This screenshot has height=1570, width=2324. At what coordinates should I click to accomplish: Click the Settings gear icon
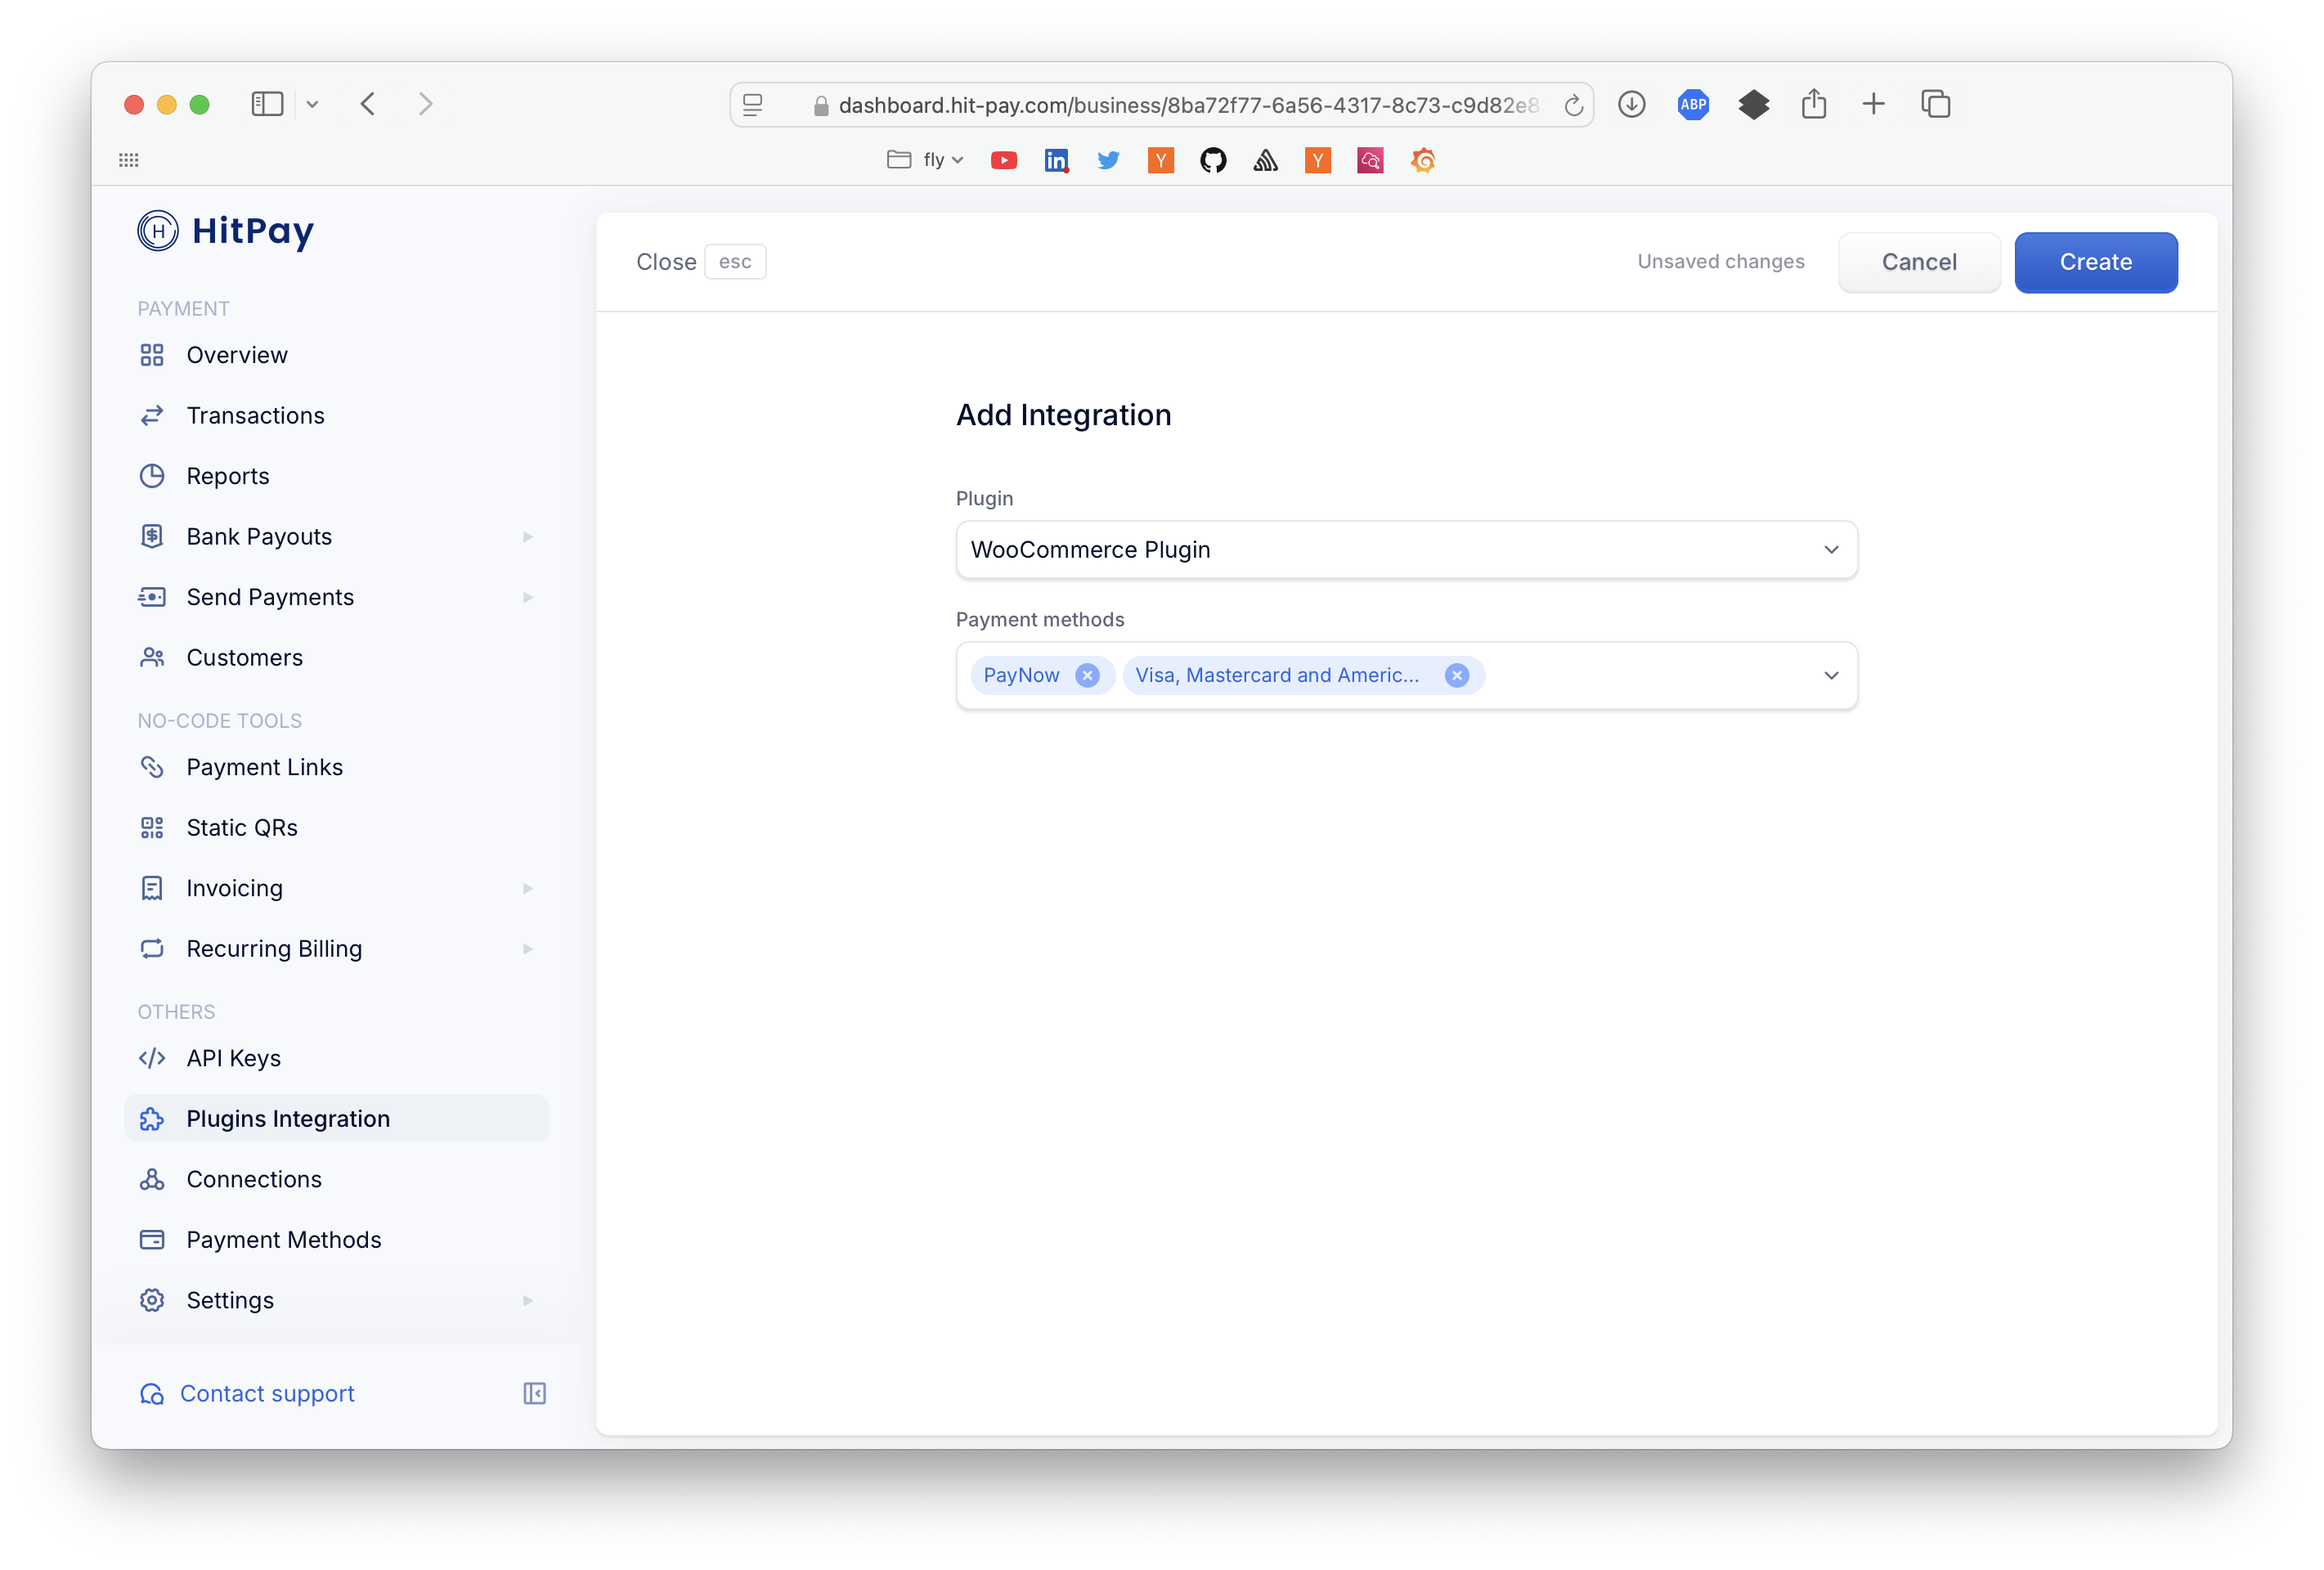point(152,1300)
